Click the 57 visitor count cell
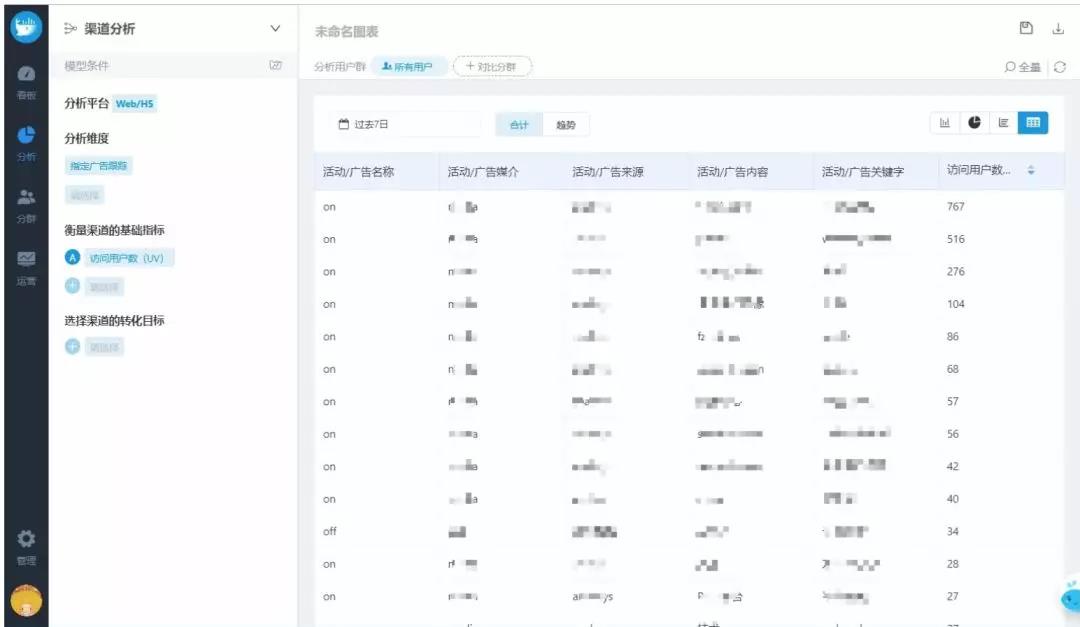Screen dimensions: 1080x627 coord(953,401)
